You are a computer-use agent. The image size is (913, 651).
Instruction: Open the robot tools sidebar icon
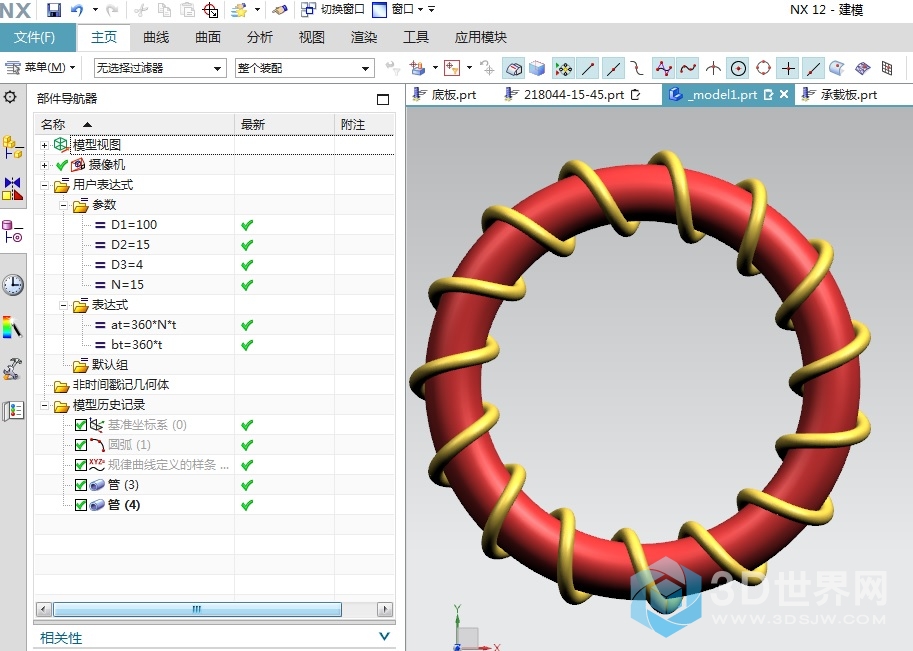pos(12,369)
